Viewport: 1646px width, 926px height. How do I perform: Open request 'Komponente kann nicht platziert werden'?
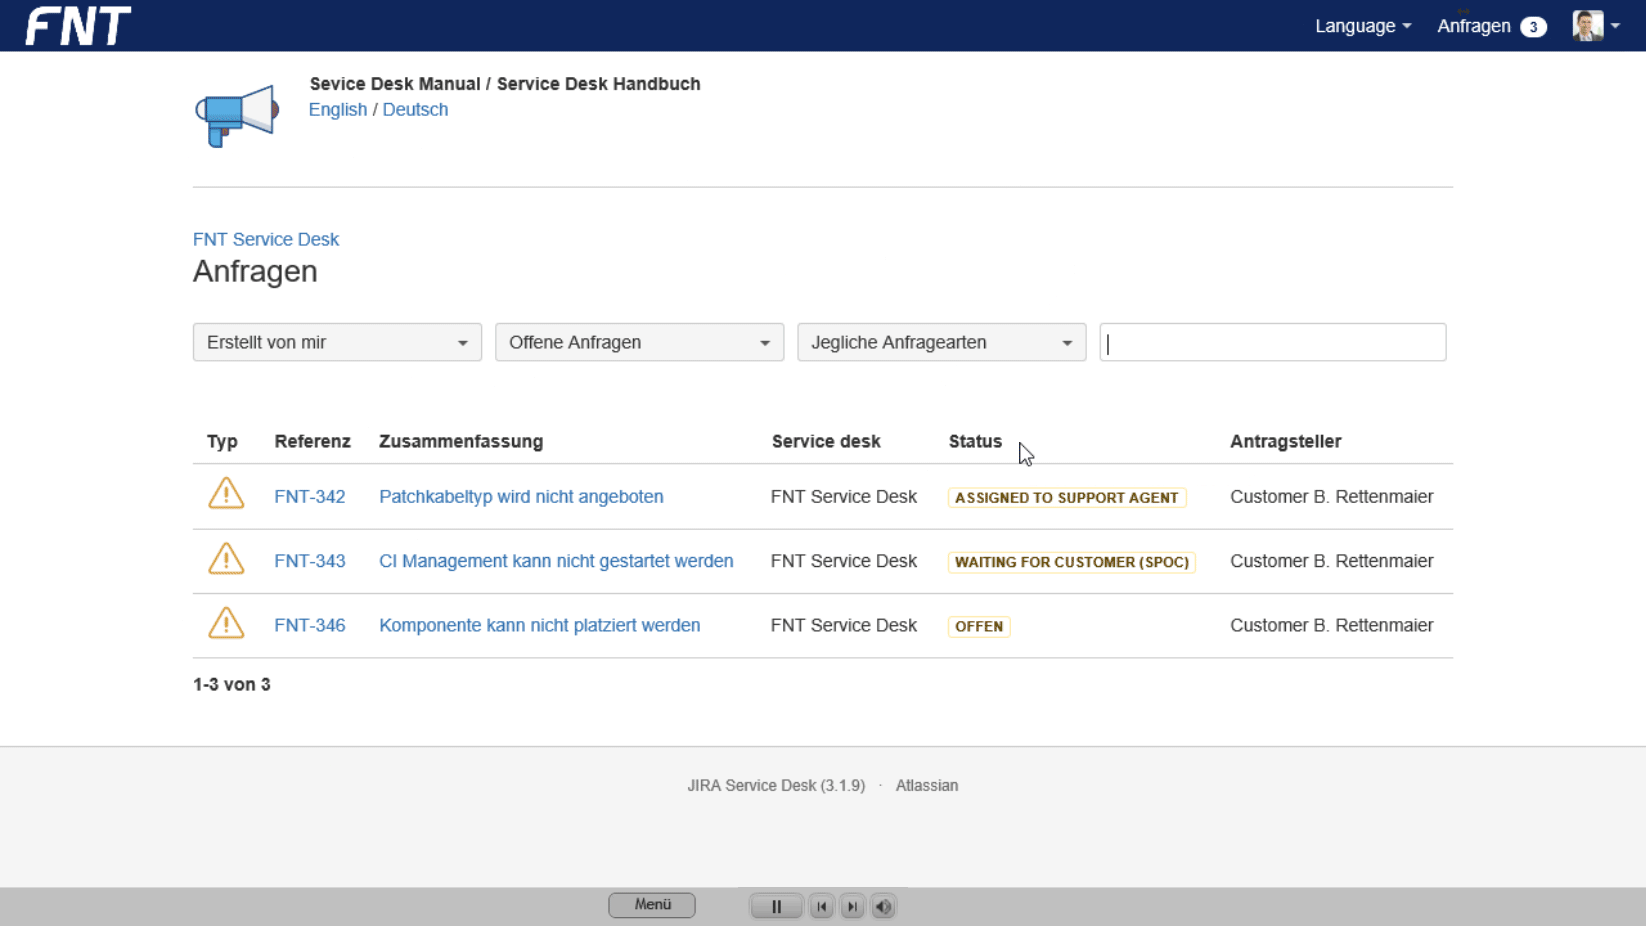click(539, 625)
